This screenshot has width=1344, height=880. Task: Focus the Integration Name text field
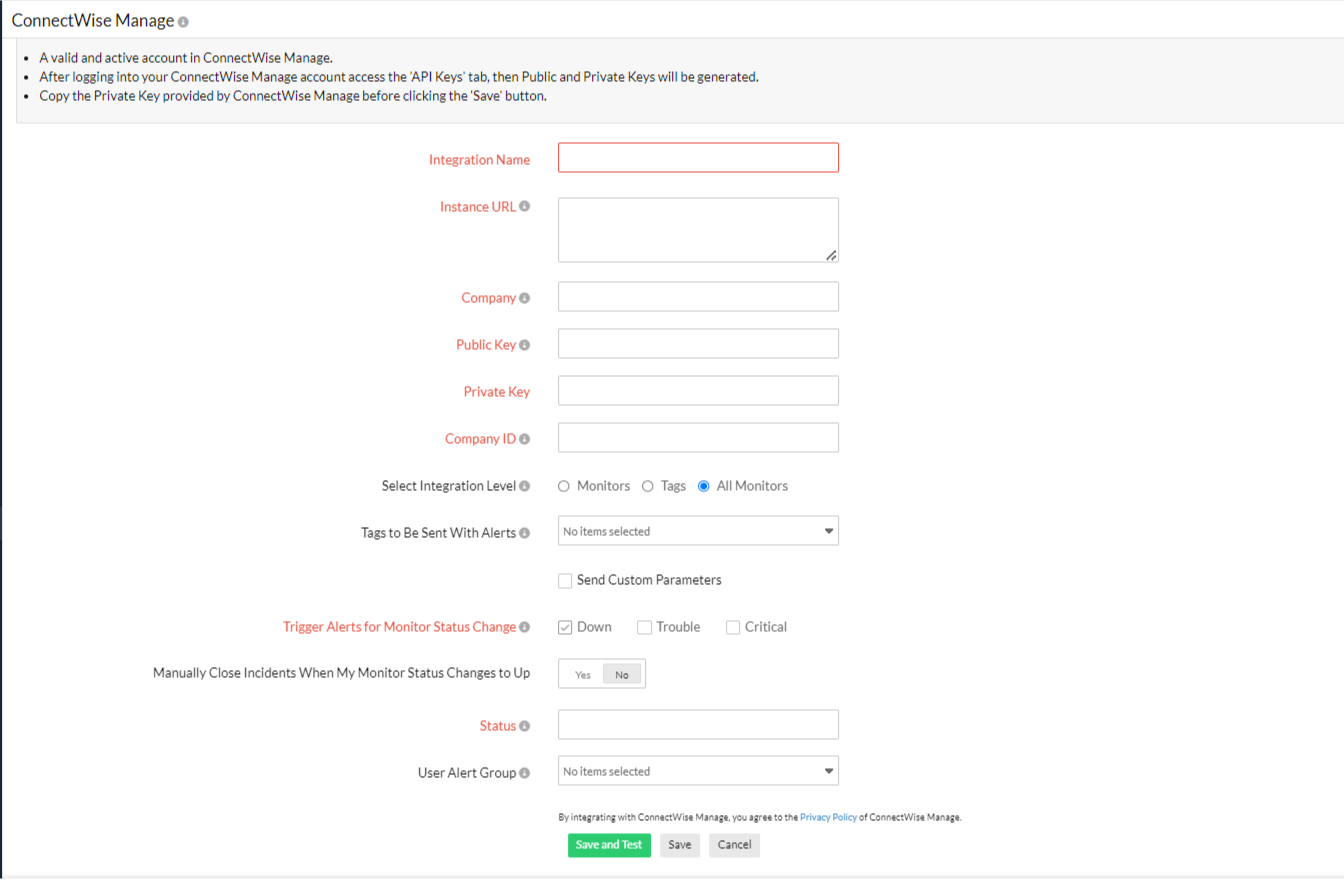point(698,158)
